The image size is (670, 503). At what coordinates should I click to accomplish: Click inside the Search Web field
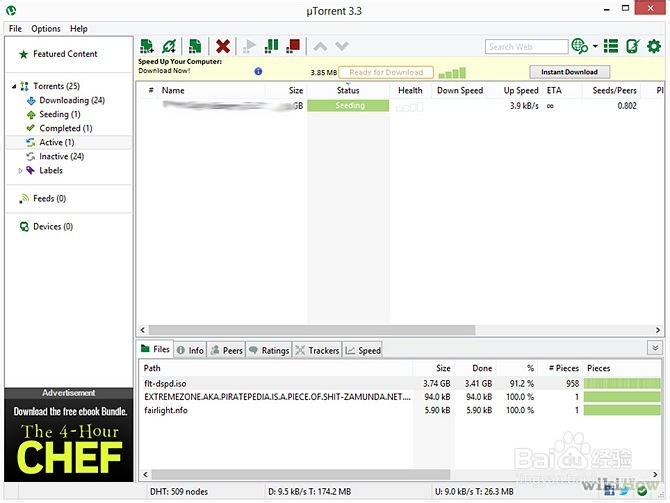point(526,47)
